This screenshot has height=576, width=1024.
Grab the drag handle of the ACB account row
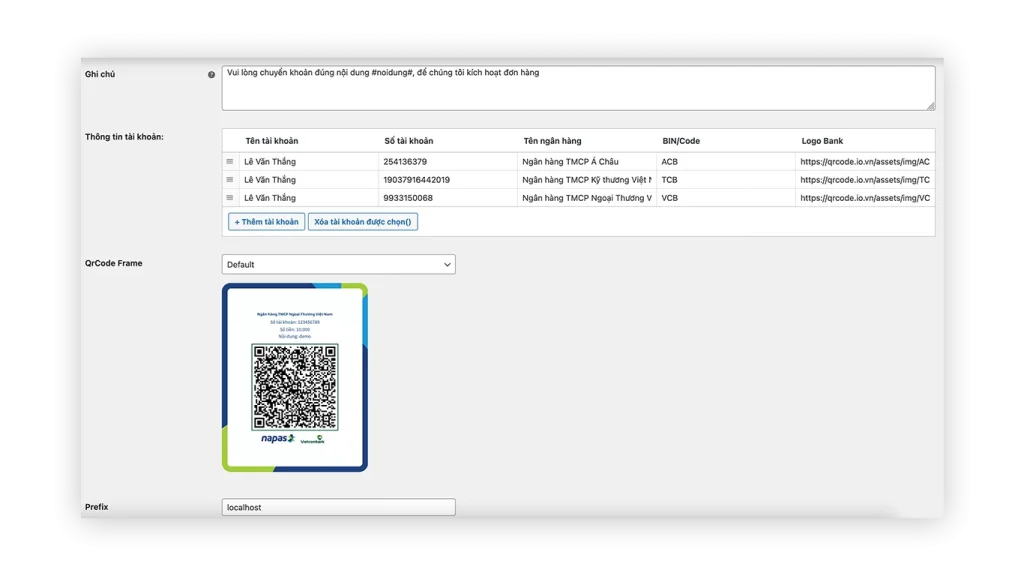(230, 162)
